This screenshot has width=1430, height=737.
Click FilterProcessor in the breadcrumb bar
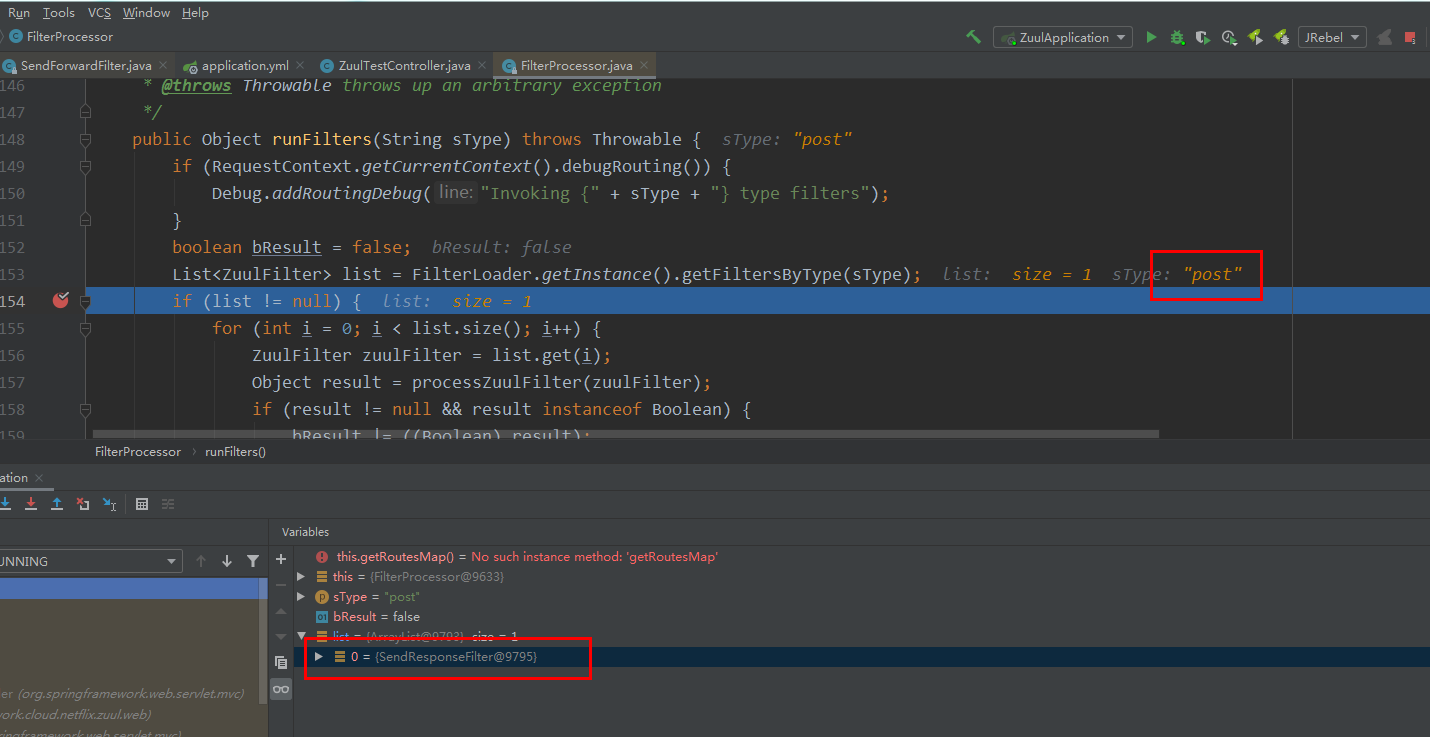coord(138,452)
